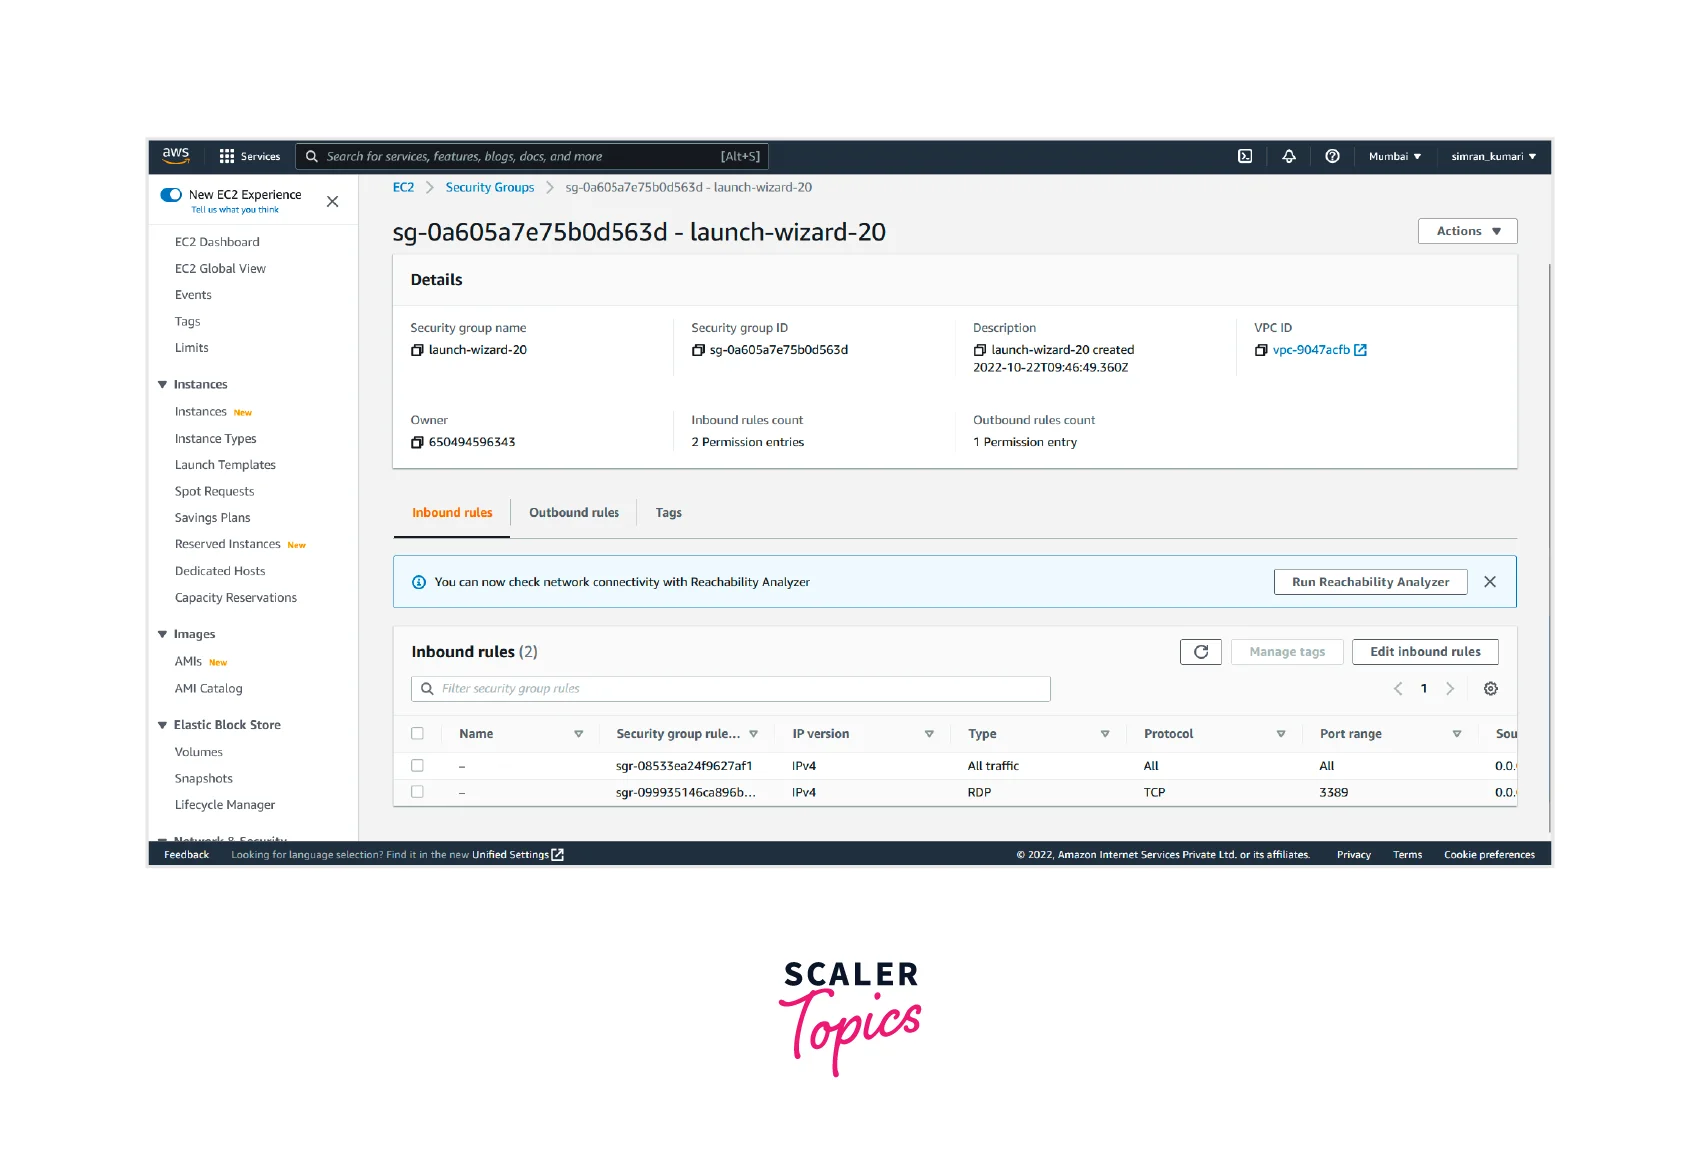Copy the owner account number
The image size is (1700, 1173).
[417, 442]
